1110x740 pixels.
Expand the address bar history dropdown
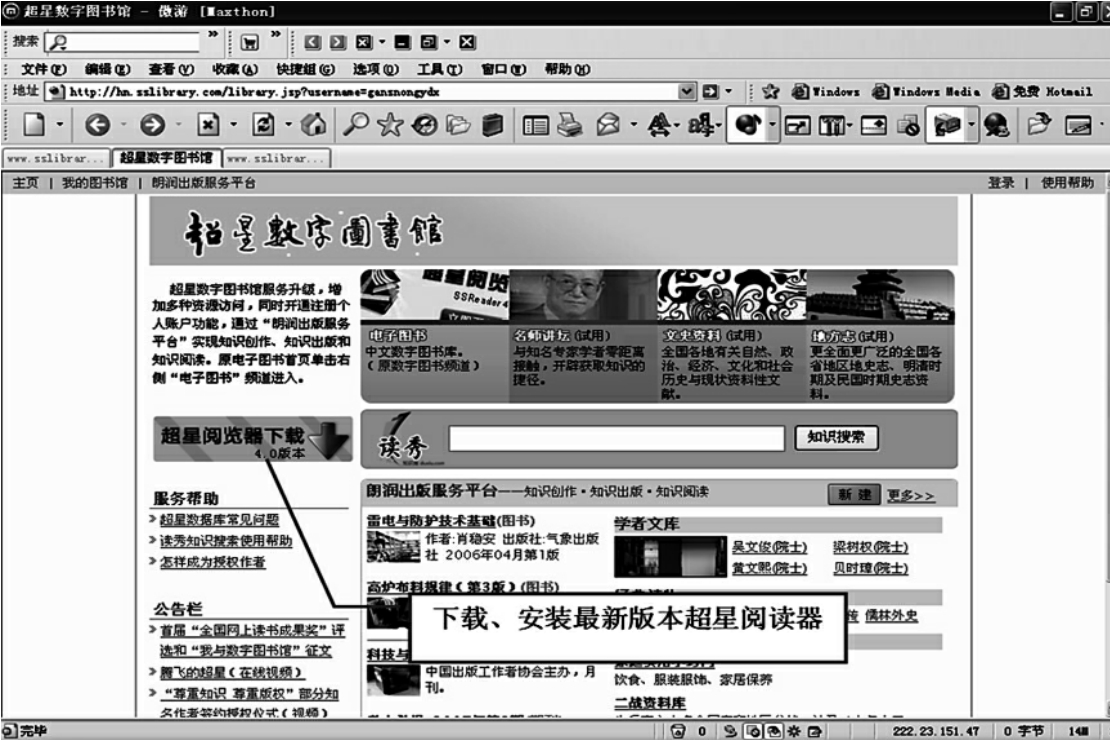tap(686, 91)
